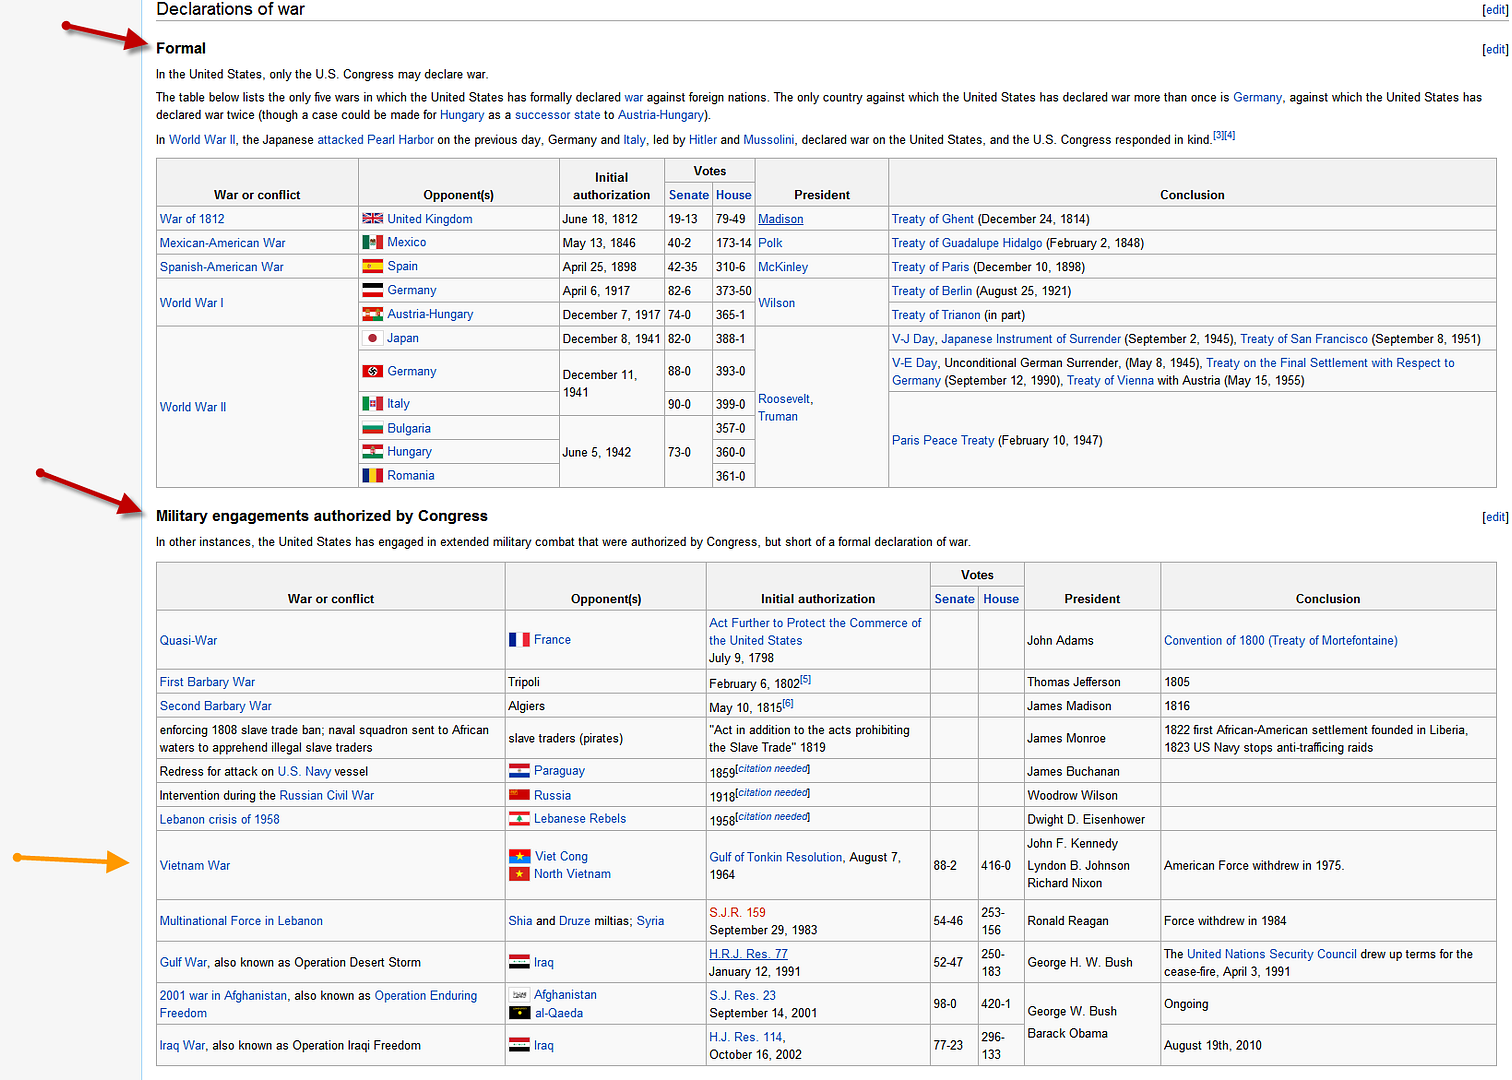Image resolution: width=1512 pixels, height=1080 pixels.
Task: Click the Viet Cong flag icon
Action: [x=519, y=857]
